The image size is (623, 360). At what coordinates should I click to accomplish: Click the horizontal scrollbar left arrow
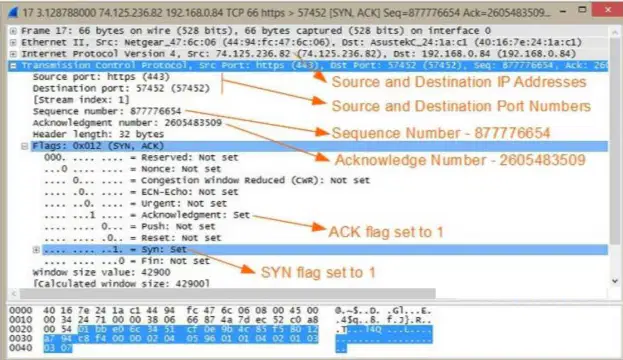coord(14,294)
